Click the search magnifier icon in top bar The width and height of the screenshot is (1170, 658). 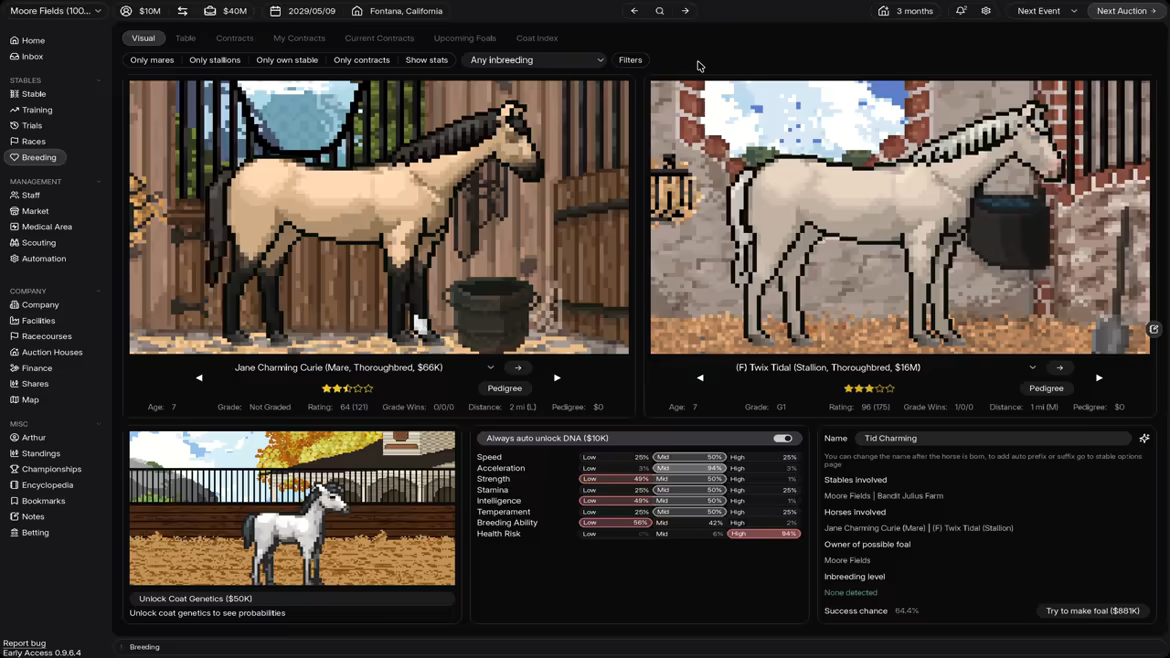tap(660, 11)
